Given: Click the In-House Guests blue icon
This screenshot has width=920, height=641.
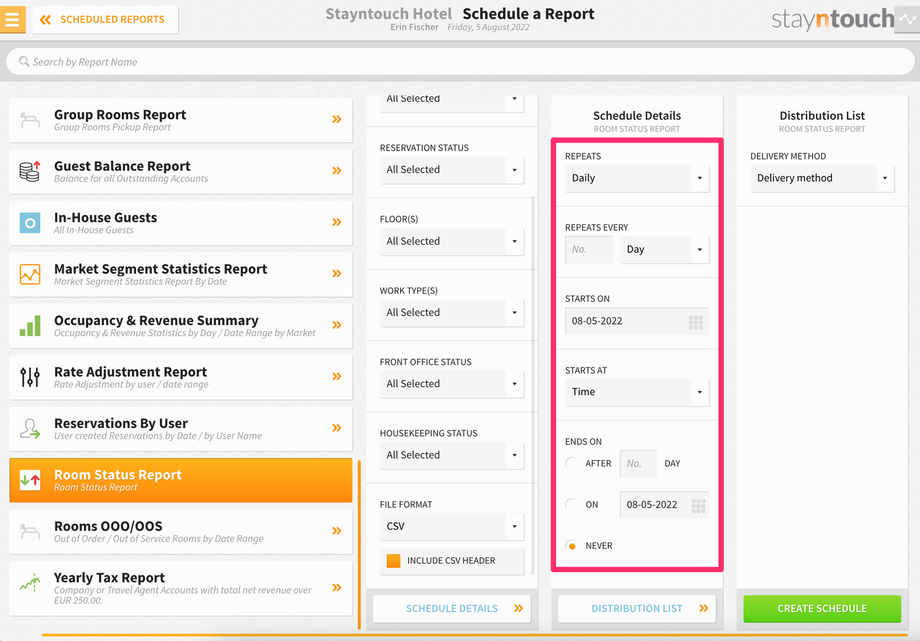Looking at the screenshot, I should pyautogui.click(x=30, y=223).
